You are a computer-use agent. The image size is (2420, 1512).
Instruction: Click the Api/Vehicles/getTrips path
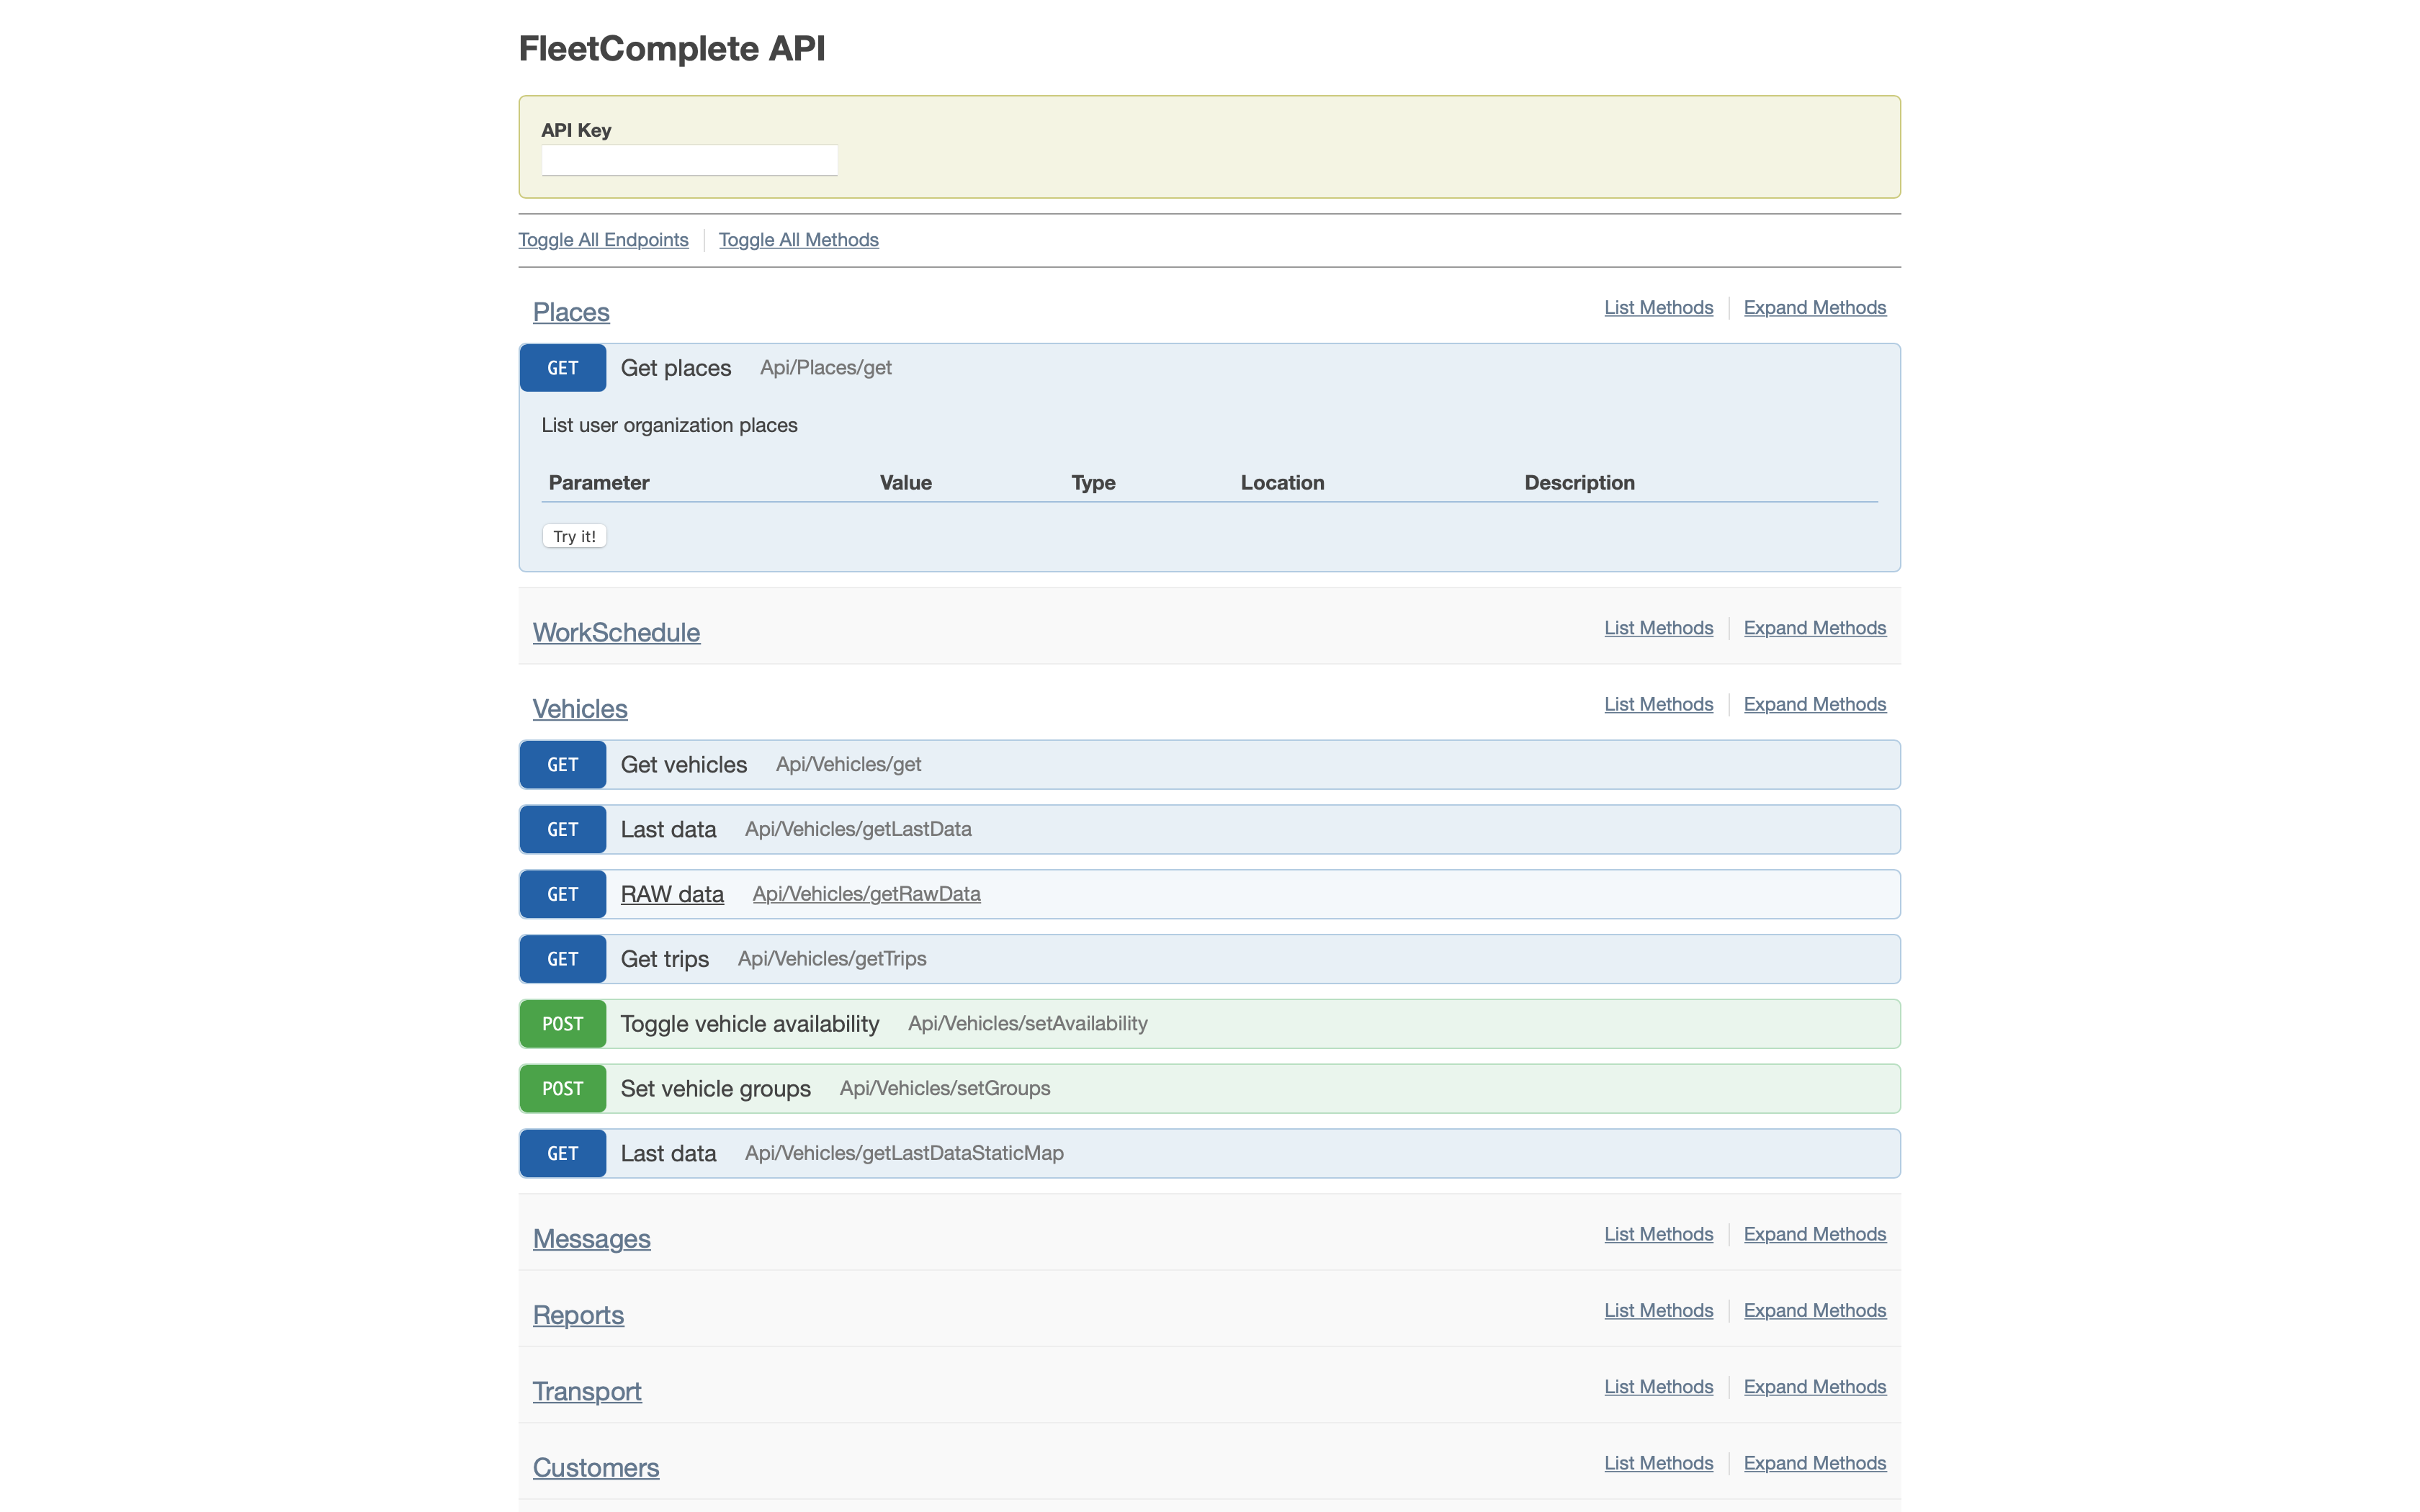[832, 959]
